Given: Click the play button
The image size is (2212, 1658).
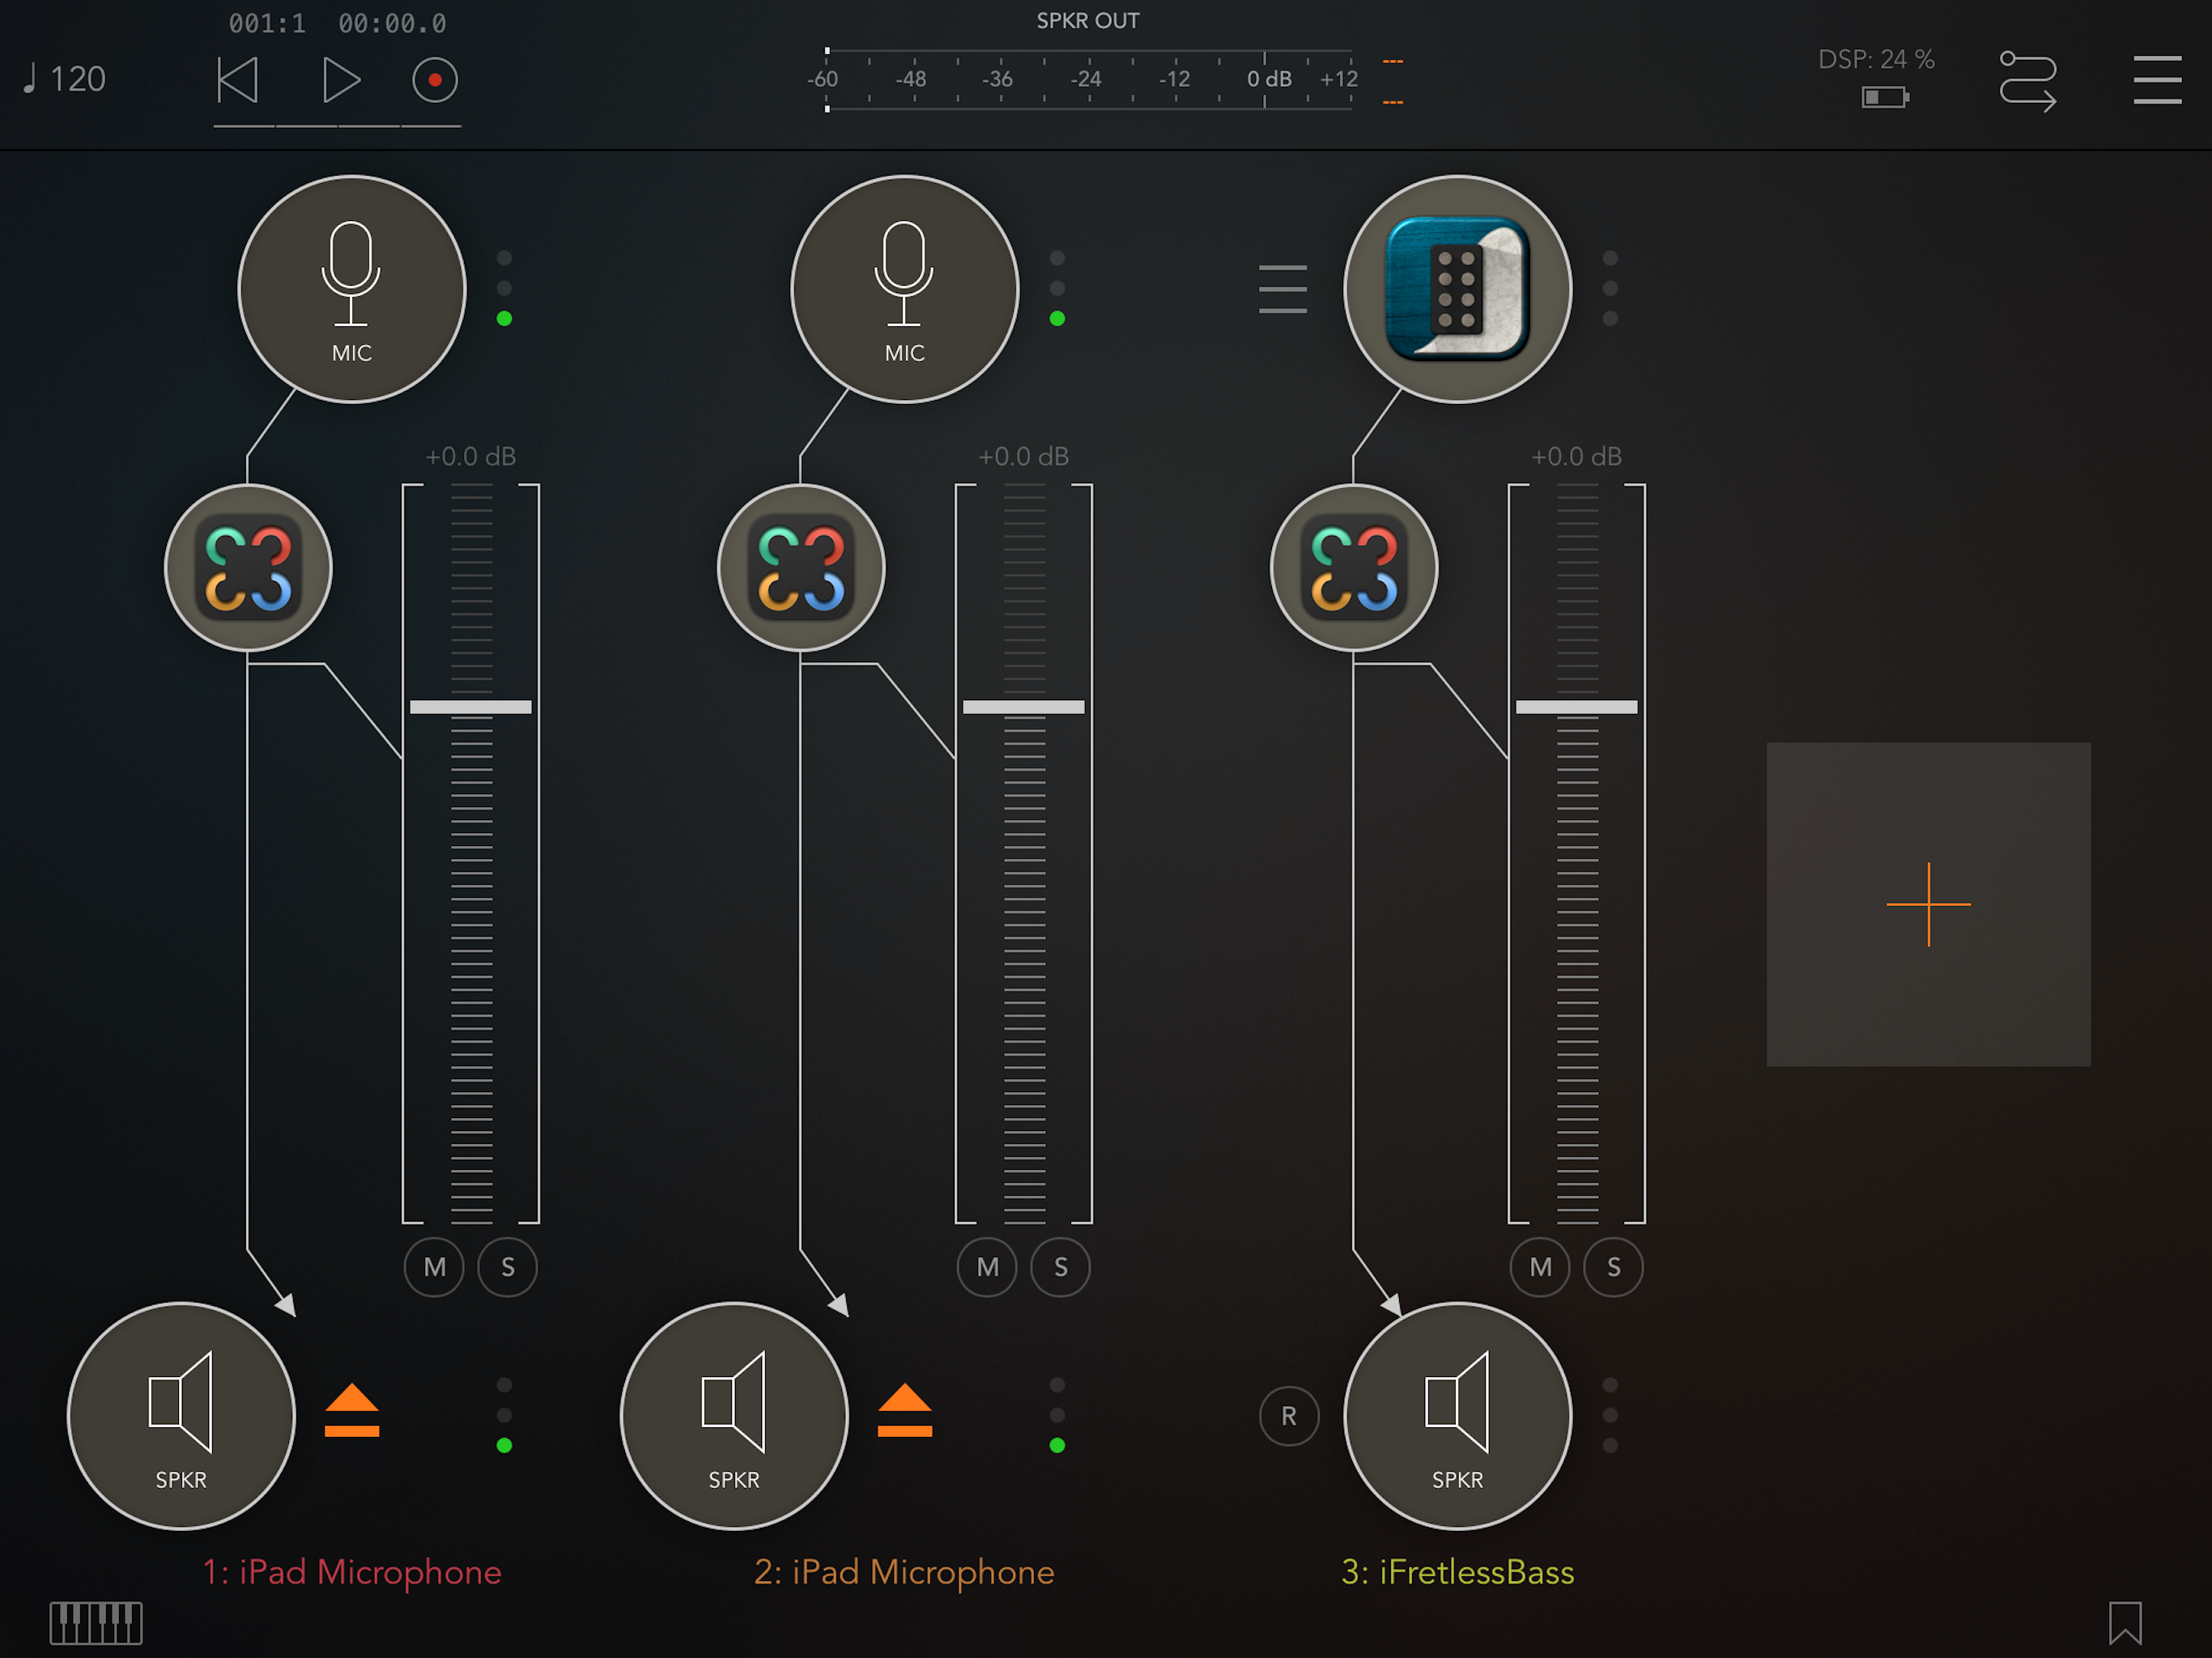Looking at the screenshot, I should pyautogui.click(x=340, y=80).
